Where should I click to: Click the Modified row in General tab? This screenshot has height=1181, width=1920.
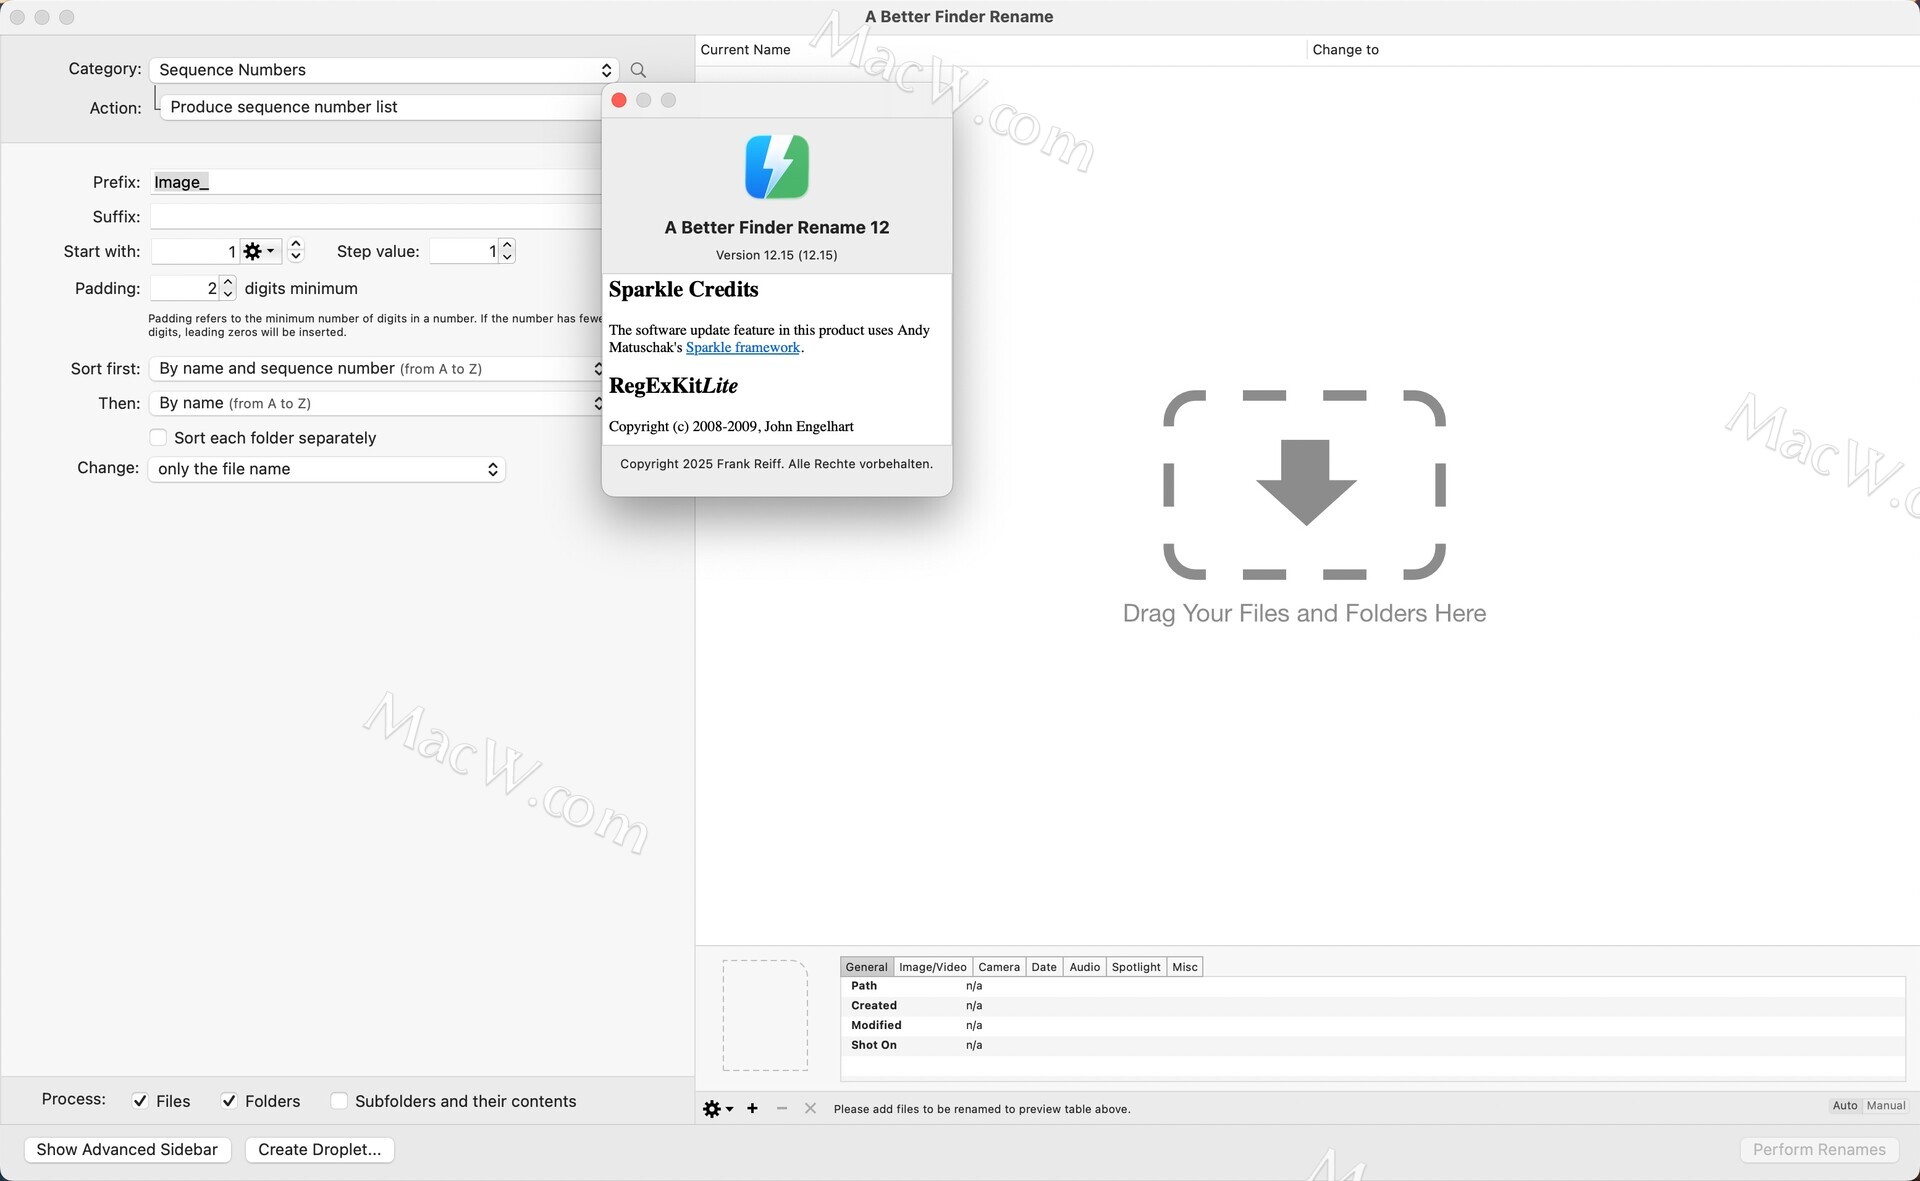pyautogui.click(x=1372, y=1025)
